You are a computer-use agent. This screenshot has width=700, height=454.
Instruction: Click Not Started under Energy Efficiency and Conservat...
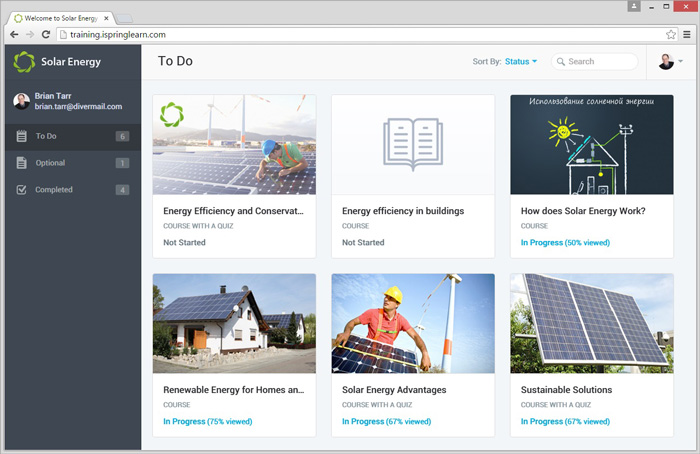tap(184, 242)
